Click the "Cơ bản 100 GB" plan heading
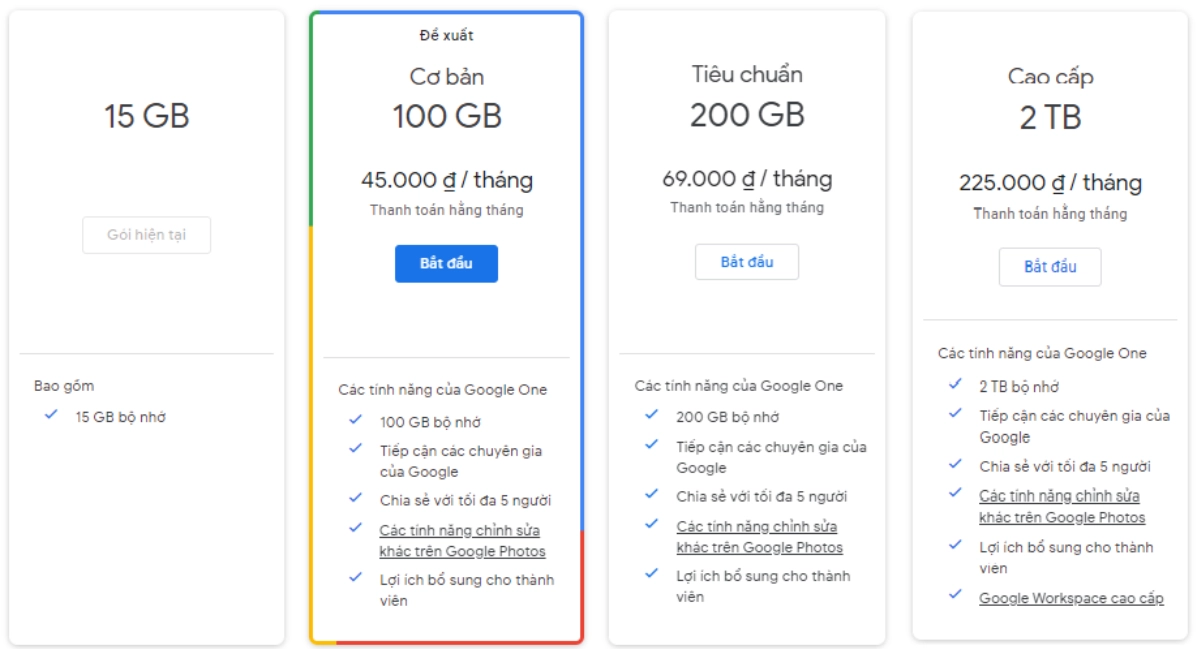This screenshot has width=1200, height=649. pyautogui.click(x=448, y=95)
